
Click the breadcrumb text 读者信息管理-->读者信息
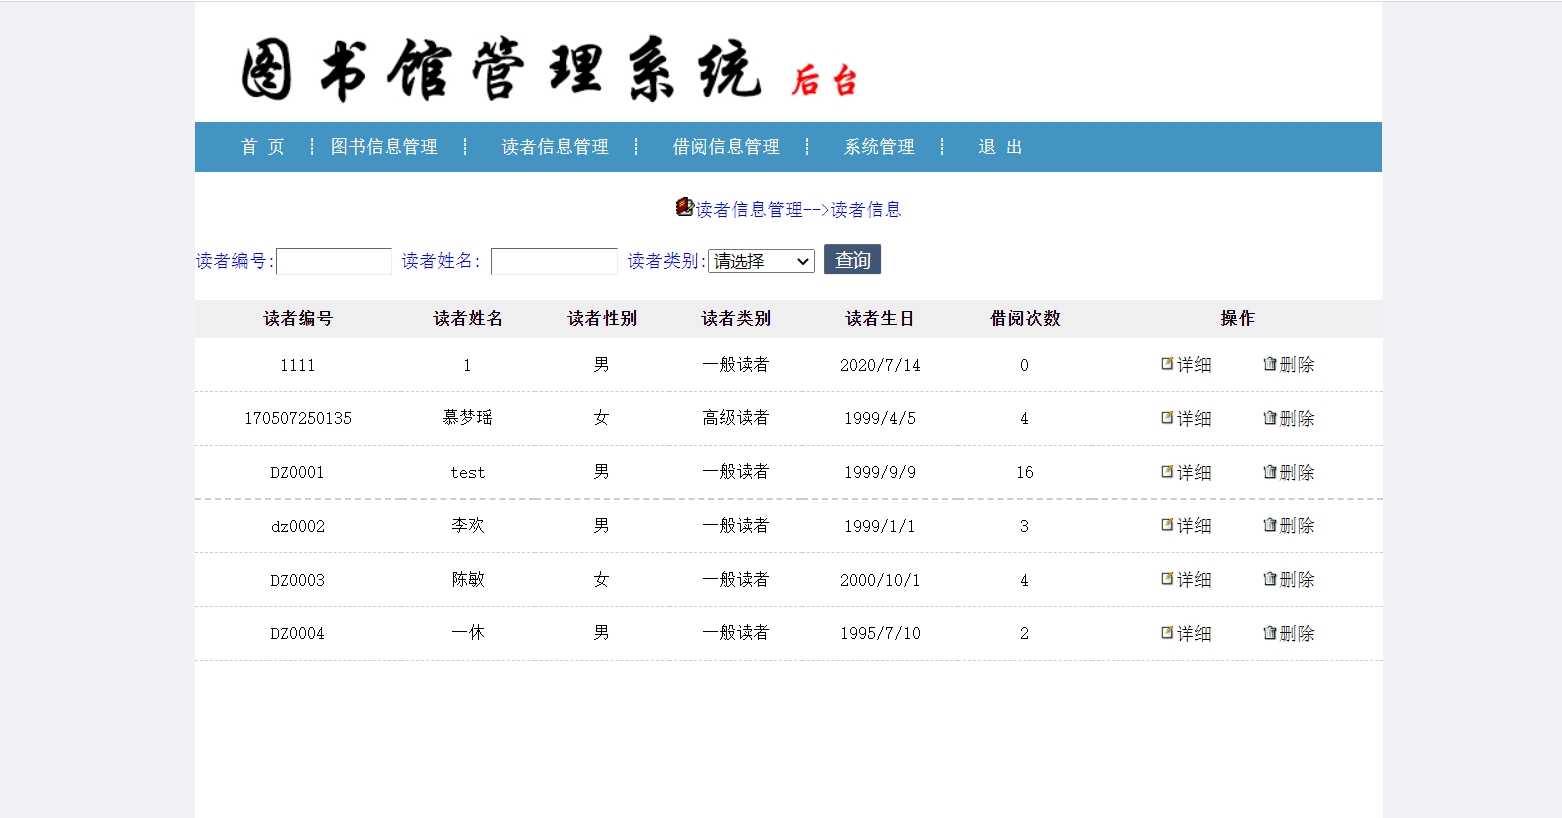tap(799, 209)
